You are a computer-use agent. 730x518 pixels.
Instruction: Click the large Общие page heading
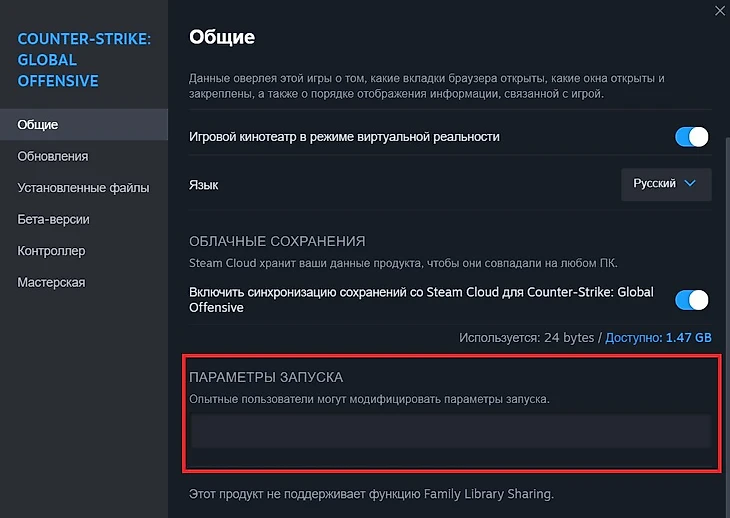tap(222, 38)
